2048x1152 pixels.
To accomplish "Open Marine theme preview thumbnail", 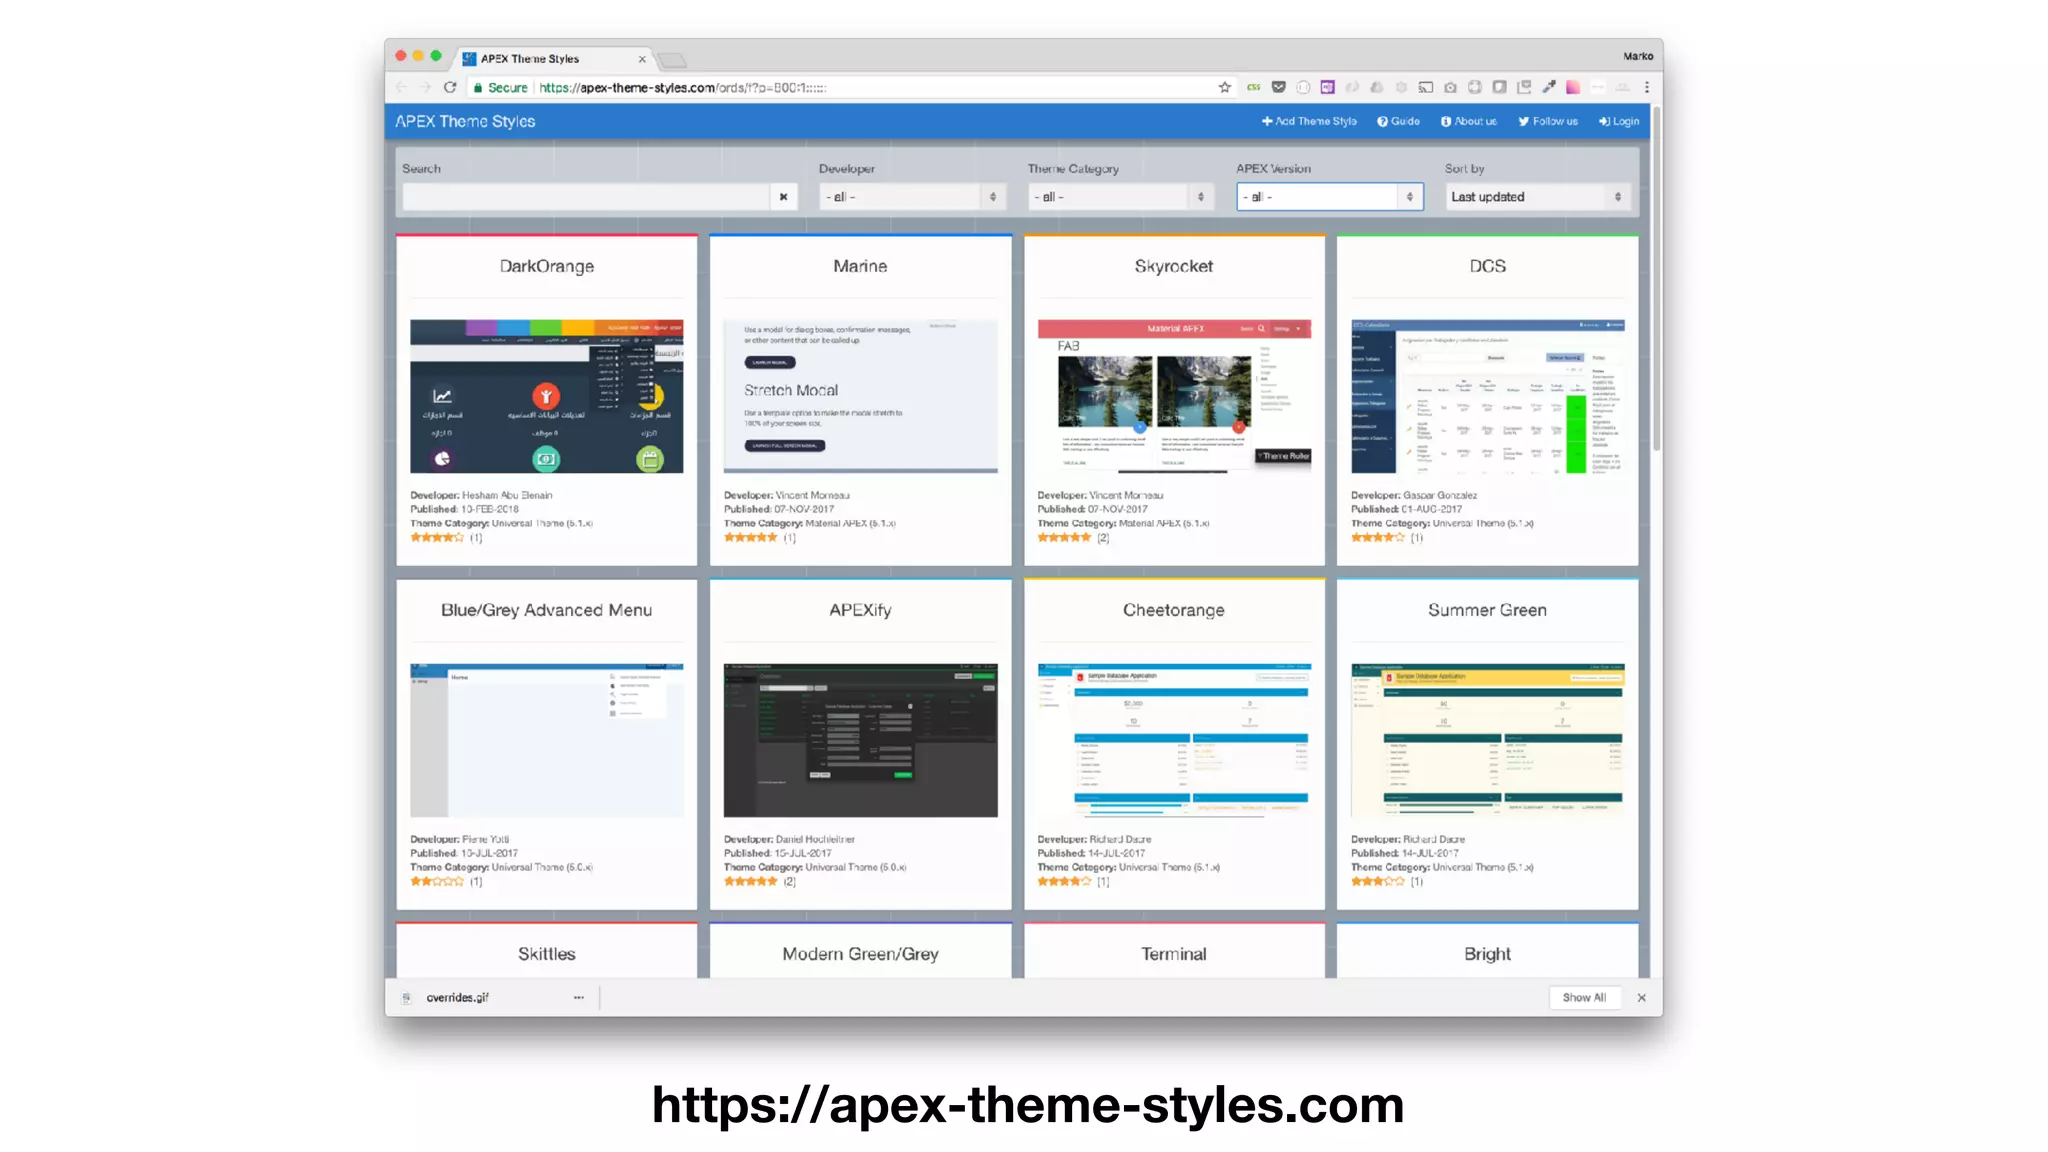I will [x=860, y=397].
